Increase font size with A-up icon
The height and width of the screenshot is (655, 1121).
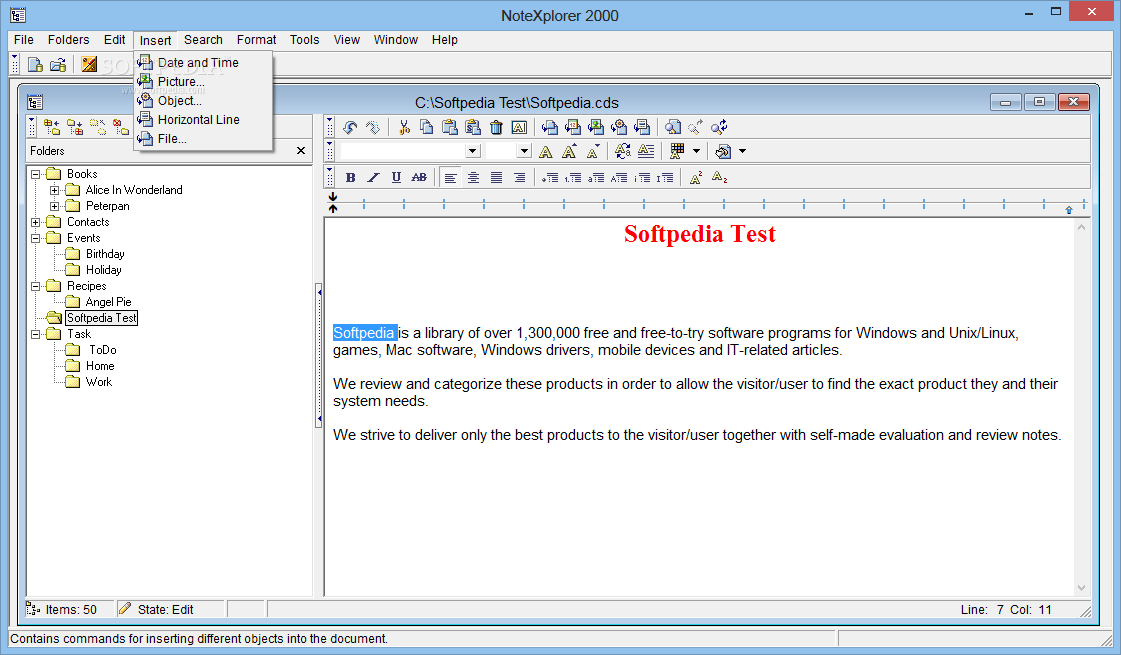pyautogui.click(x=569, y=151)
